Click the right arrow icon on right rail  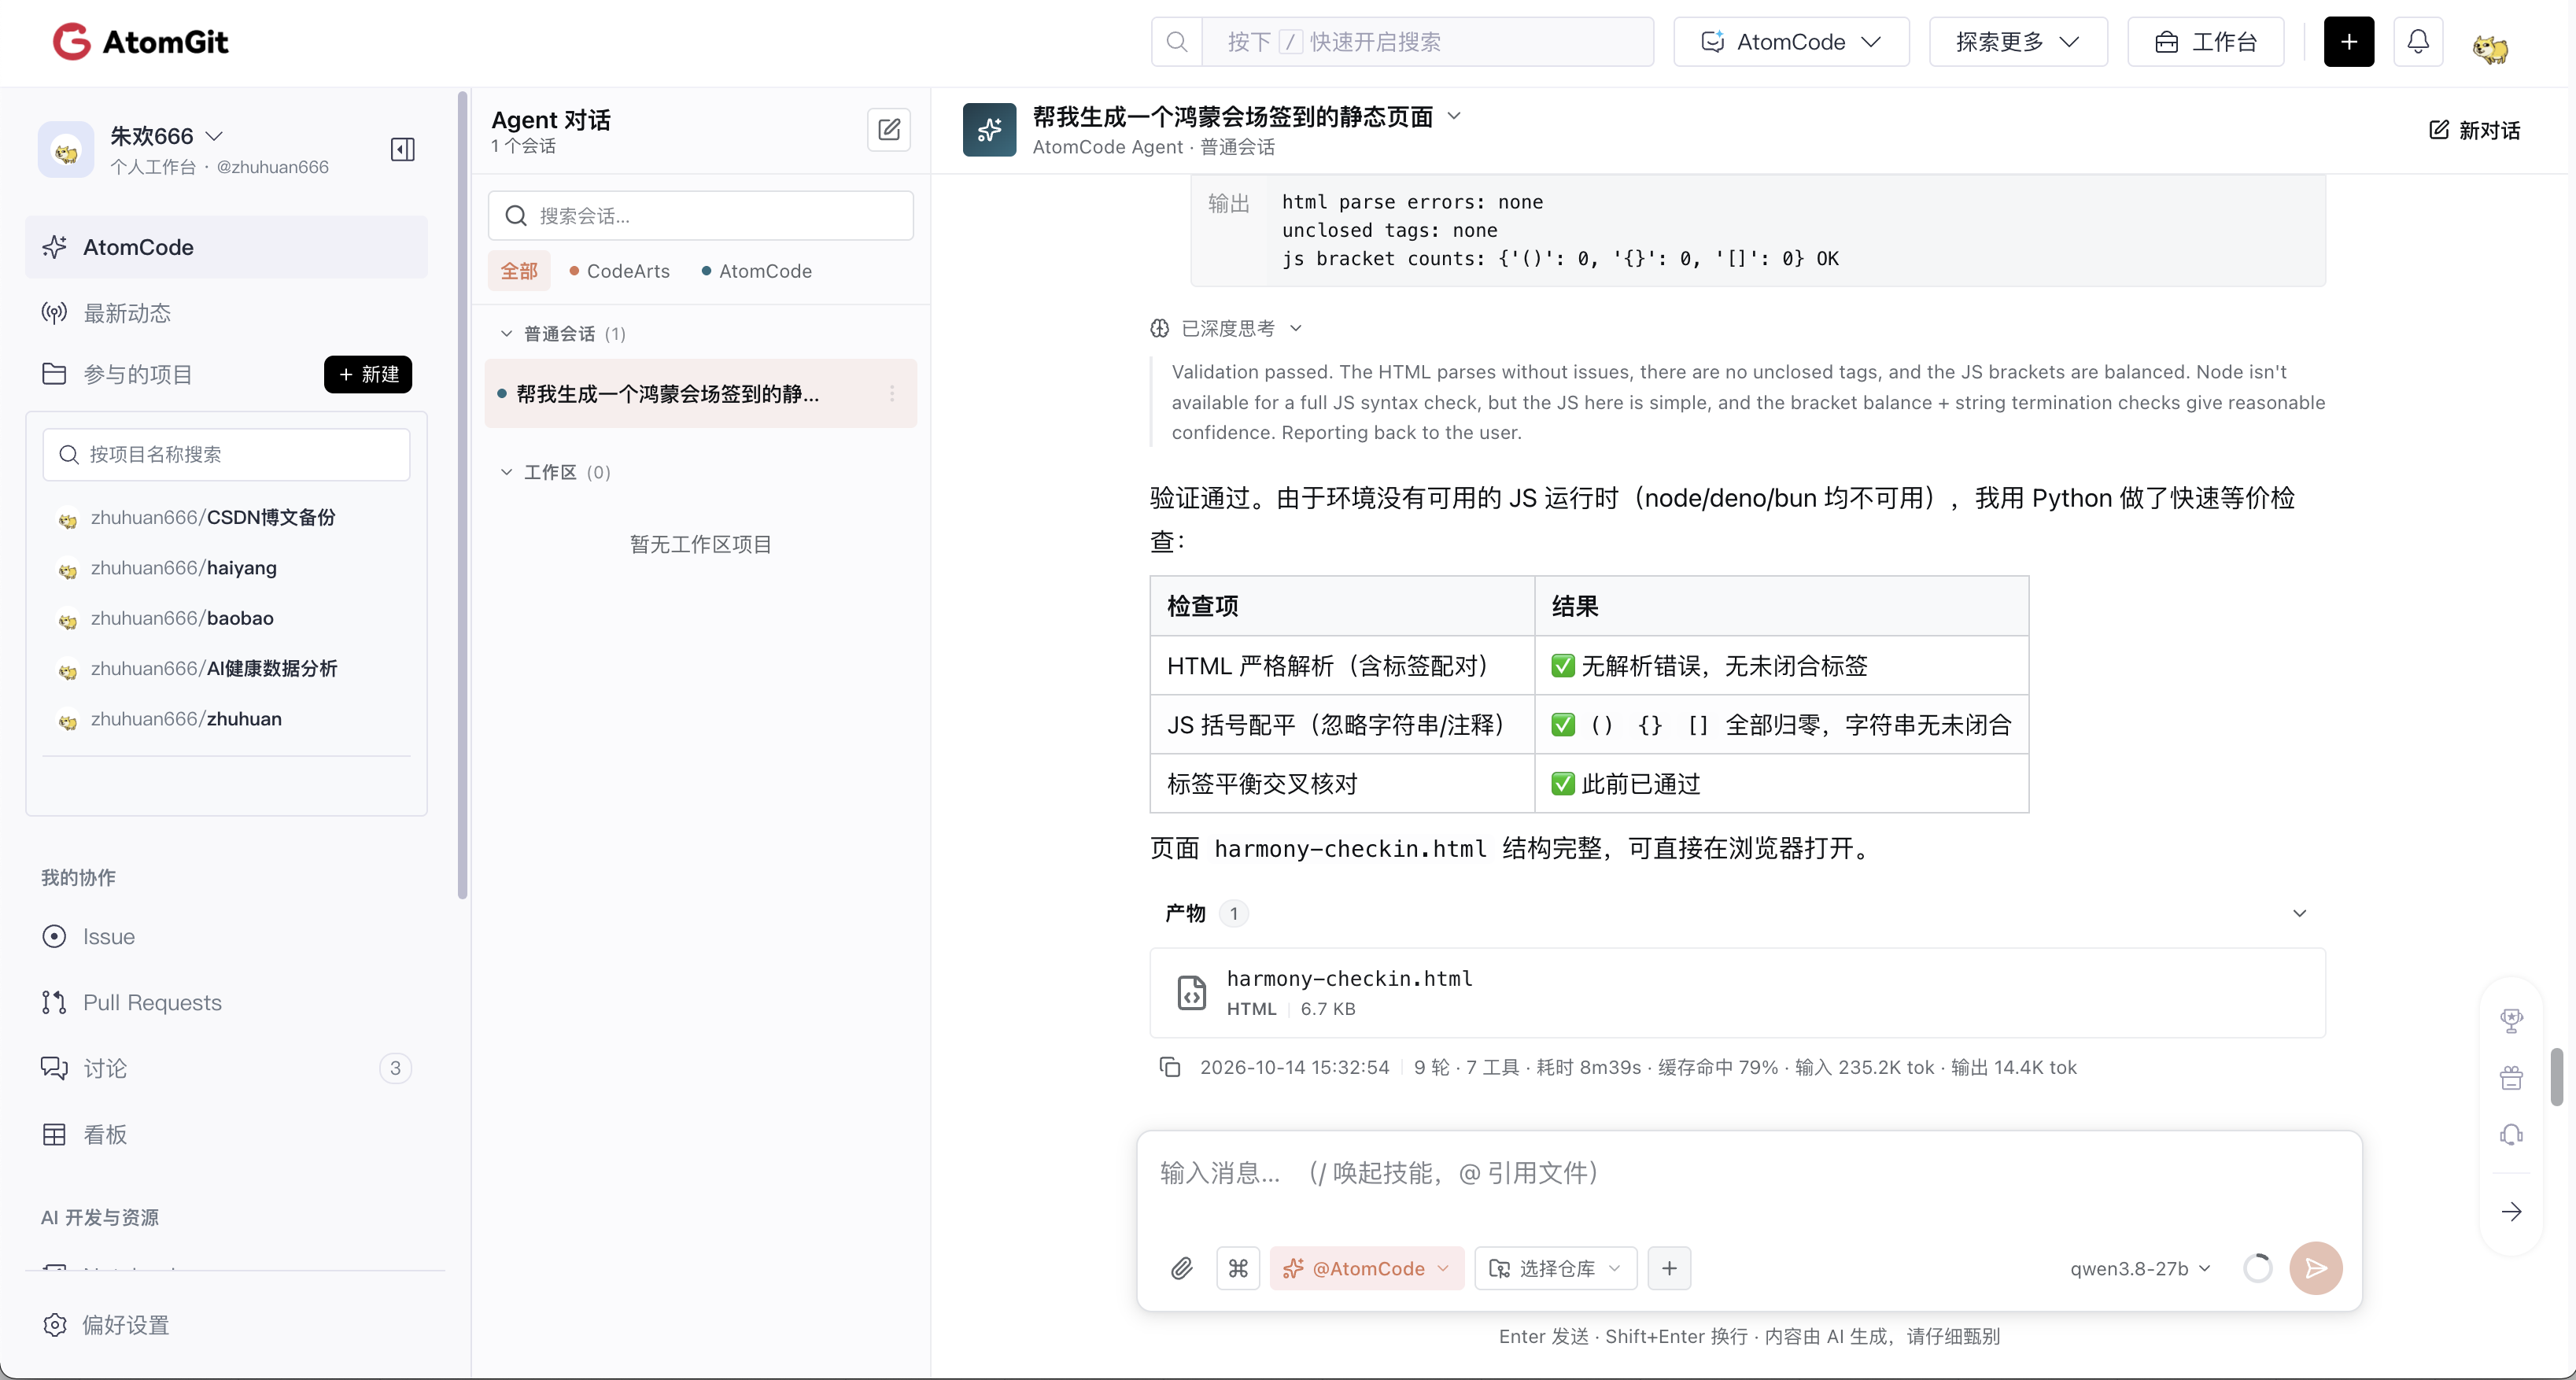(2511, 1212)
